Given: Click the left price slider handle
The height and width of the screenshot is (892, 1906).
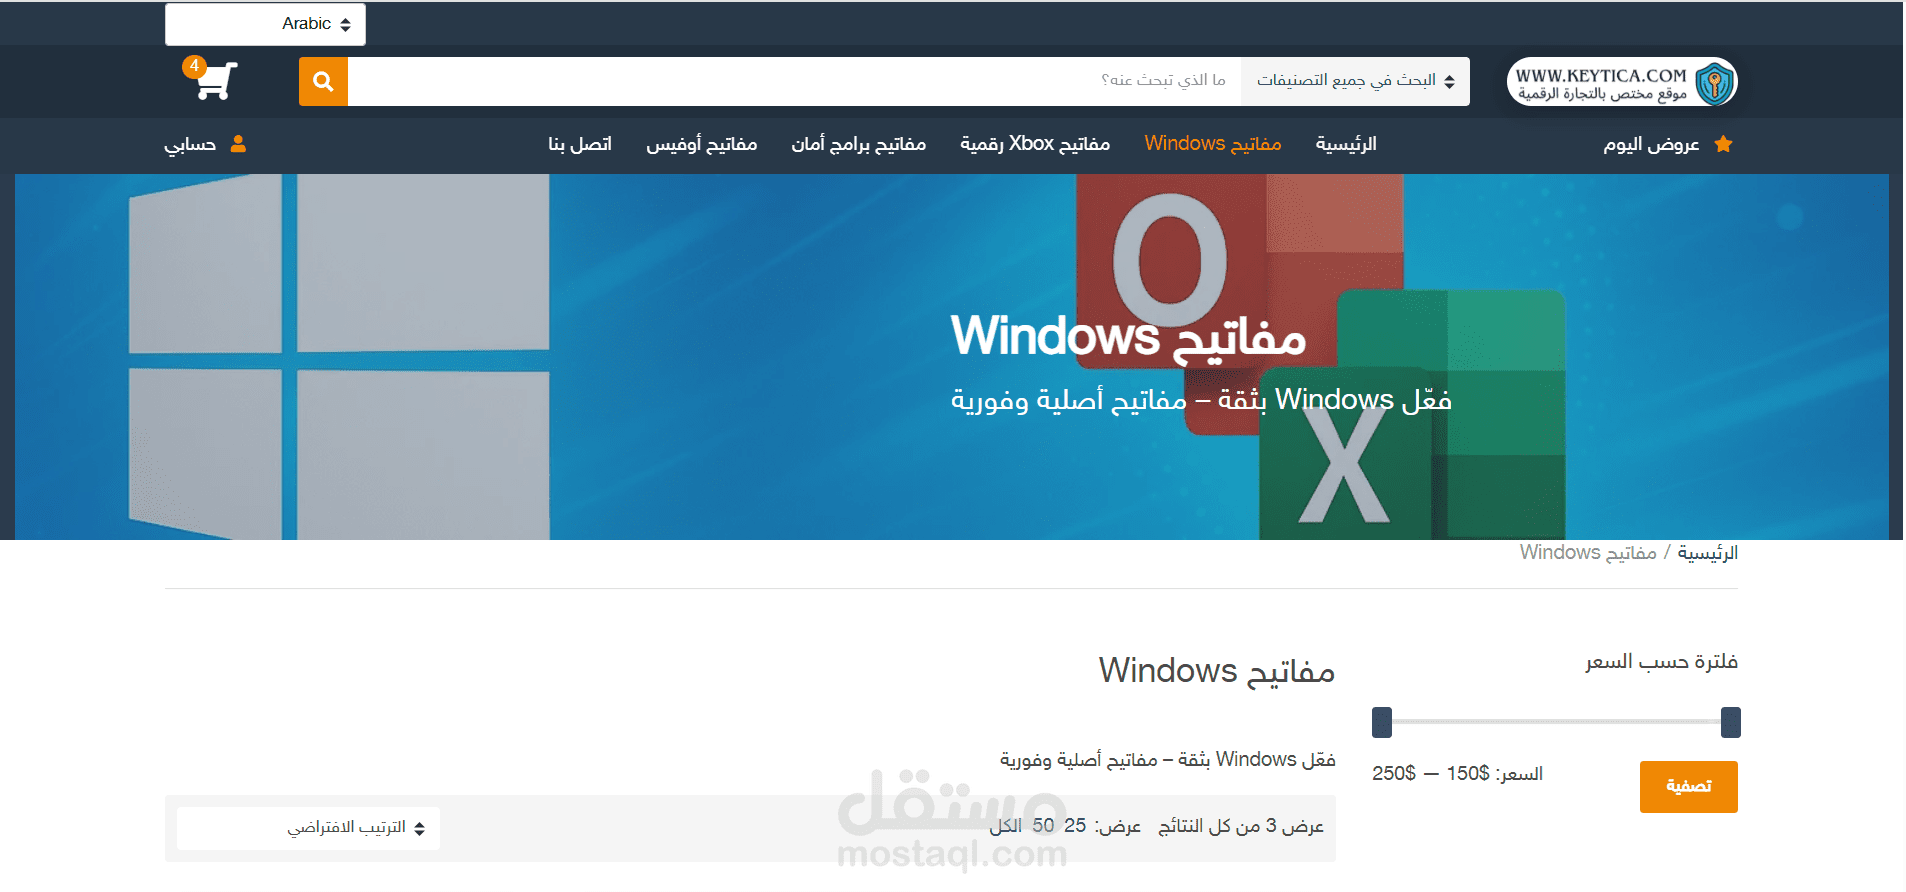Looking at the screenshot, I should (1382, 722).
